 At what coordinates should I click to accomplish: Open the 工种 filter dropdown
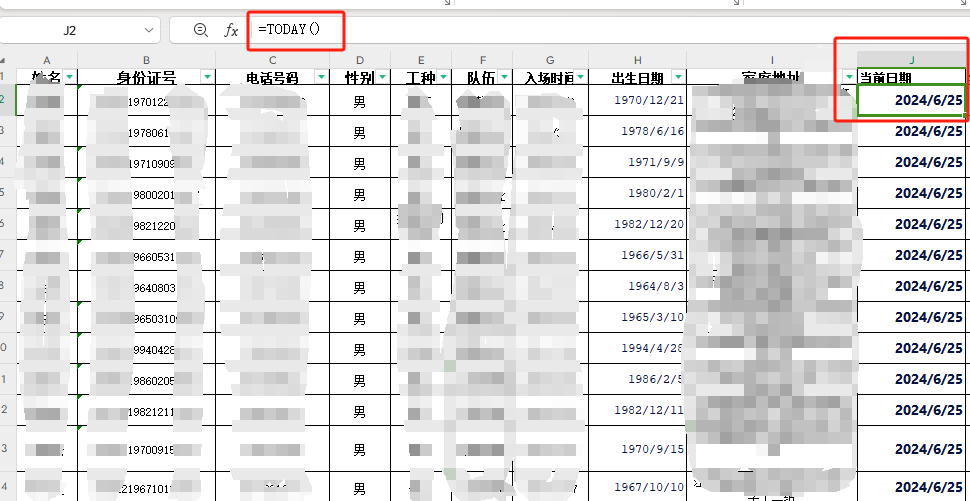pos(444,76)
